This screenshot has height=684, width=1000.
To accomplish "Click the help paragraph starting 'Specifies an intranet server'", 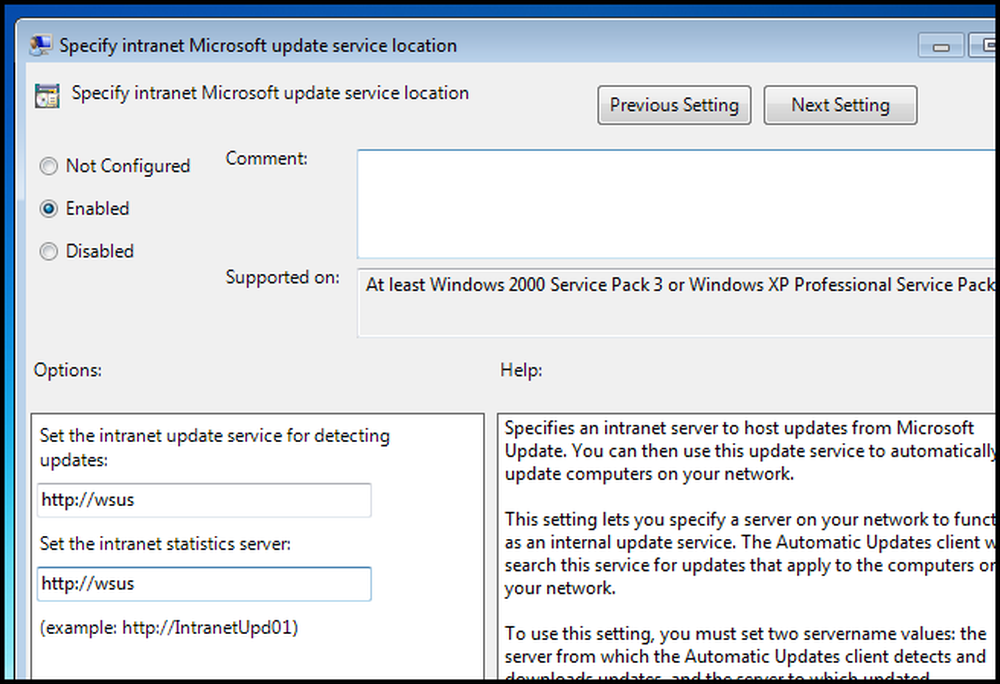I will click(749, 451).
